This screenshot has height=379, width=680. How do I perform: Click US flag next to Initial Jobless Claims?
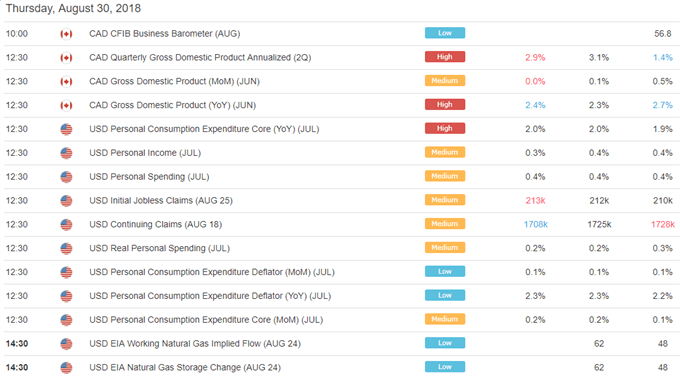tap(66, 201)
